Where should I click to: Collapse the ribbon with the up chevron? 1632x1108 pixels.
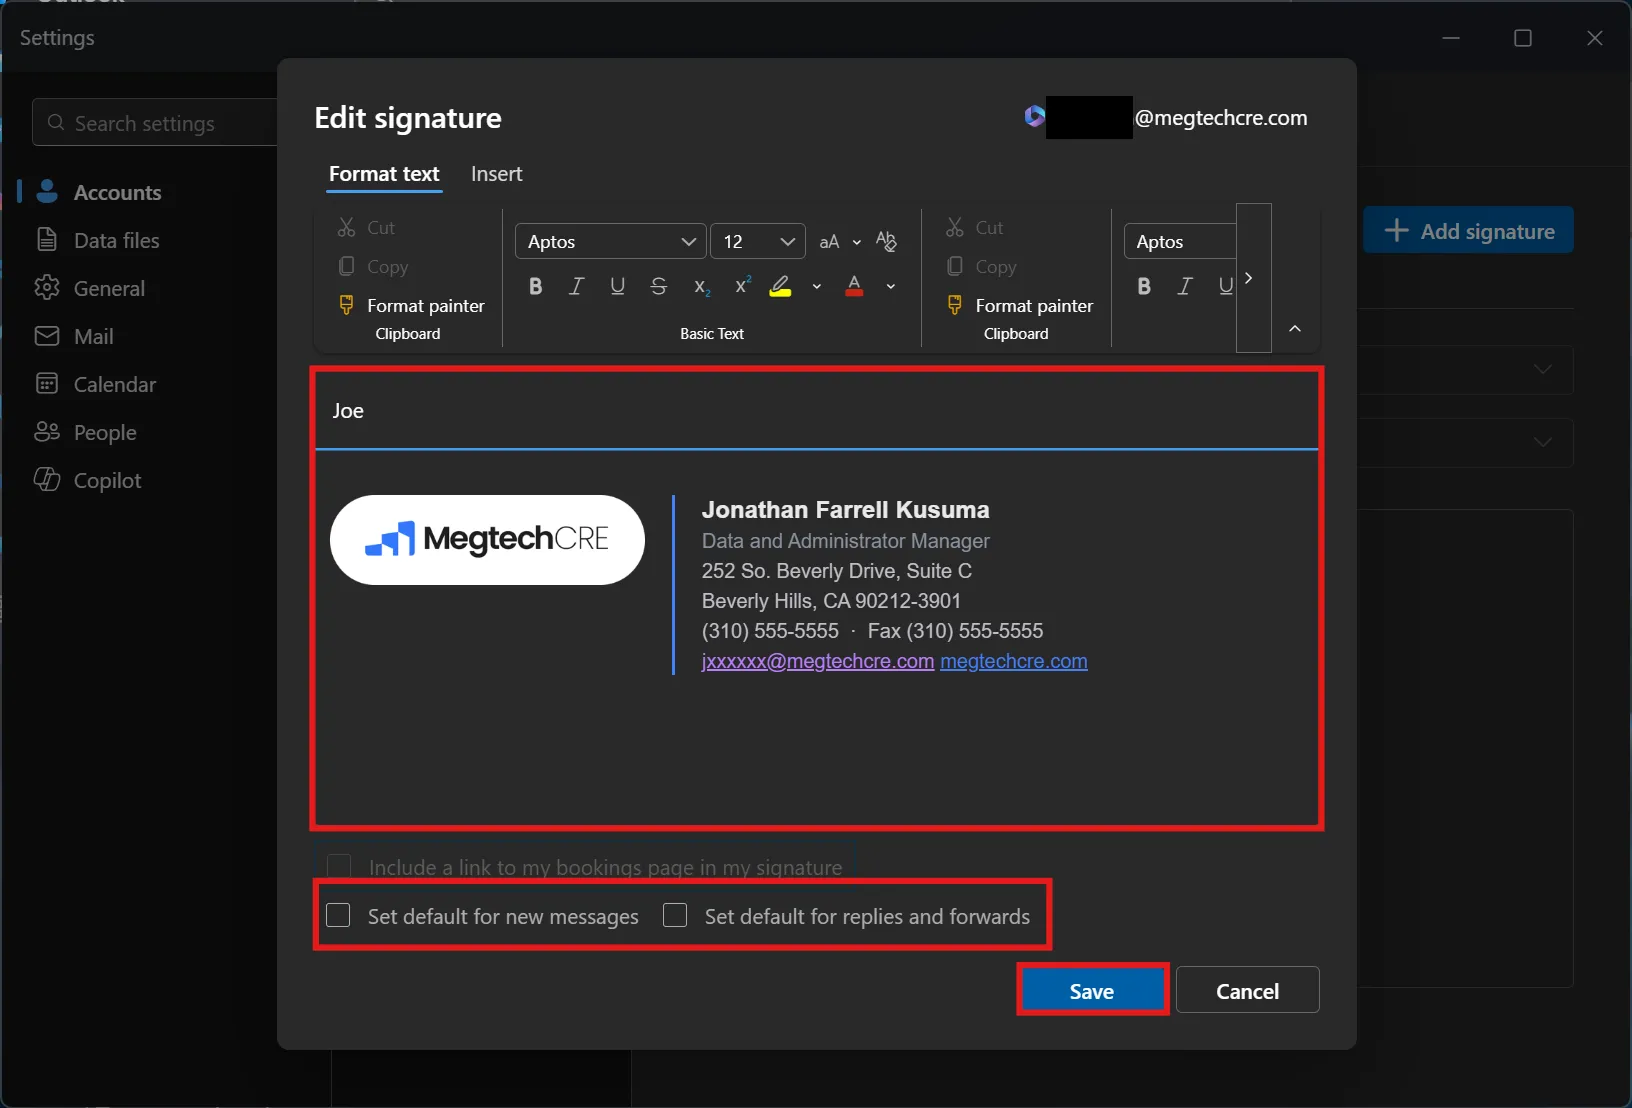(1295, 329)
